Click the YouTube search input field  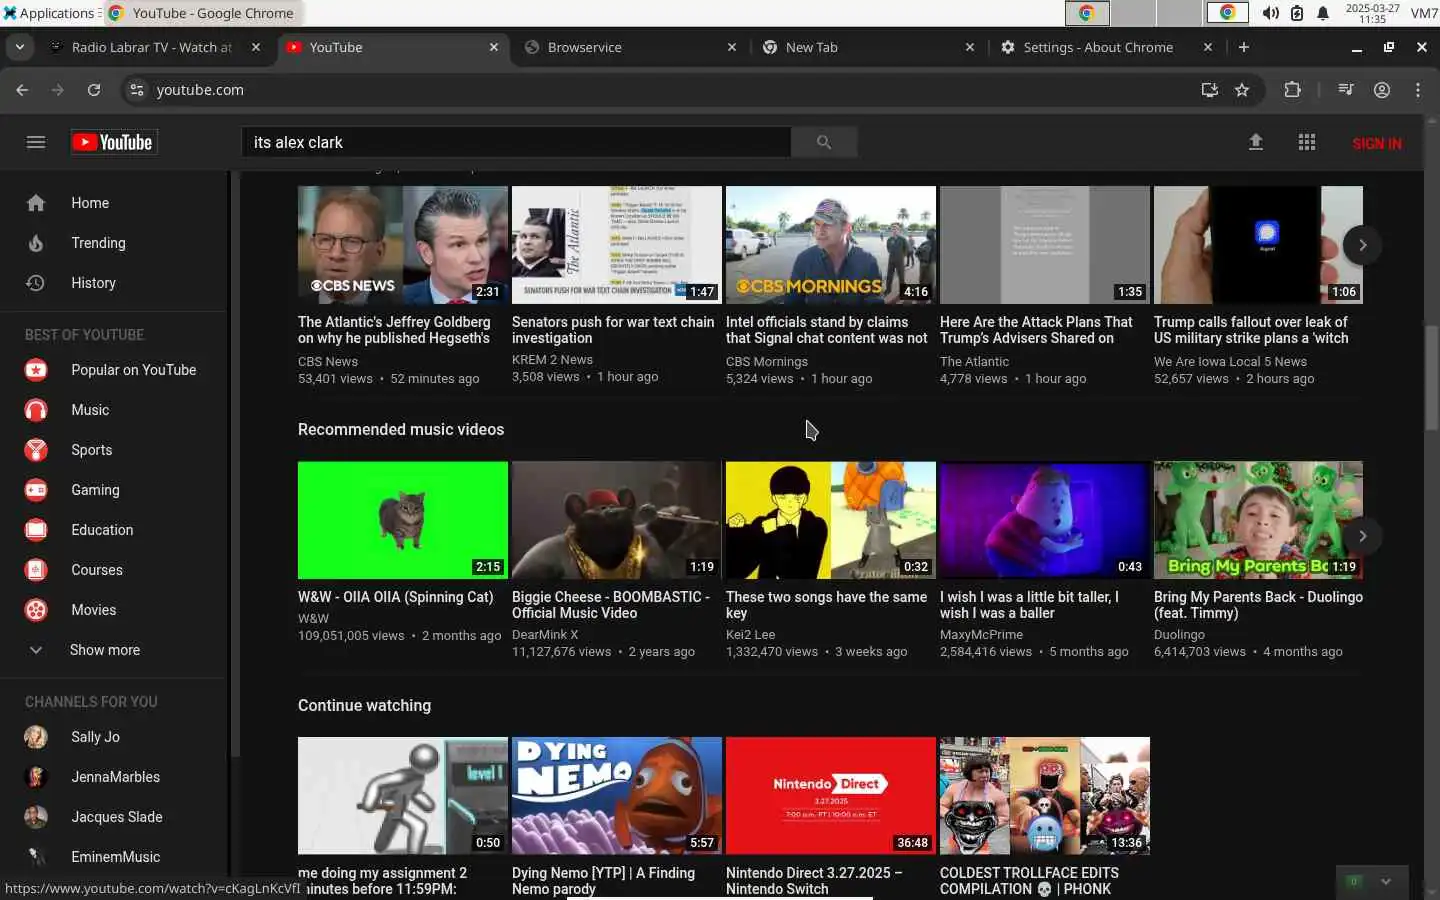(517, 142)
